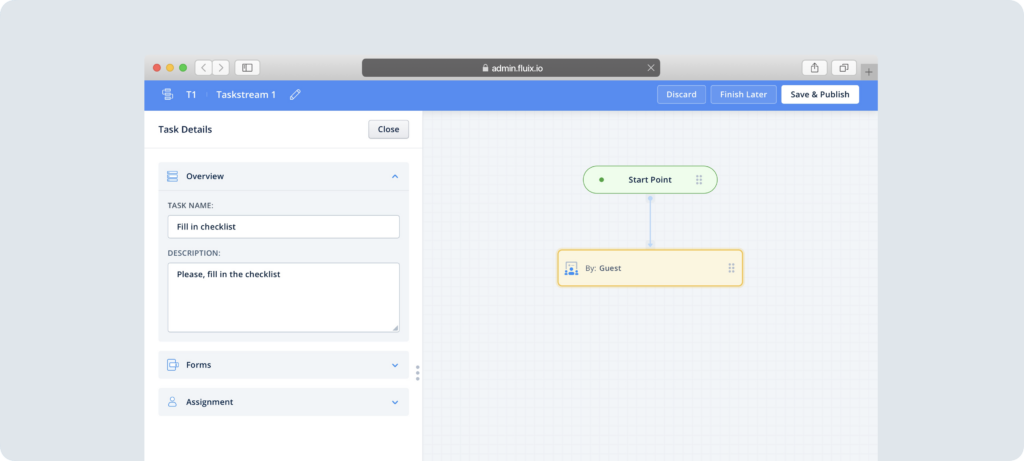Collapse the Overview section
Image resolution: width=1024 pixels, height=461 pixels.
(x=394, y=176)
